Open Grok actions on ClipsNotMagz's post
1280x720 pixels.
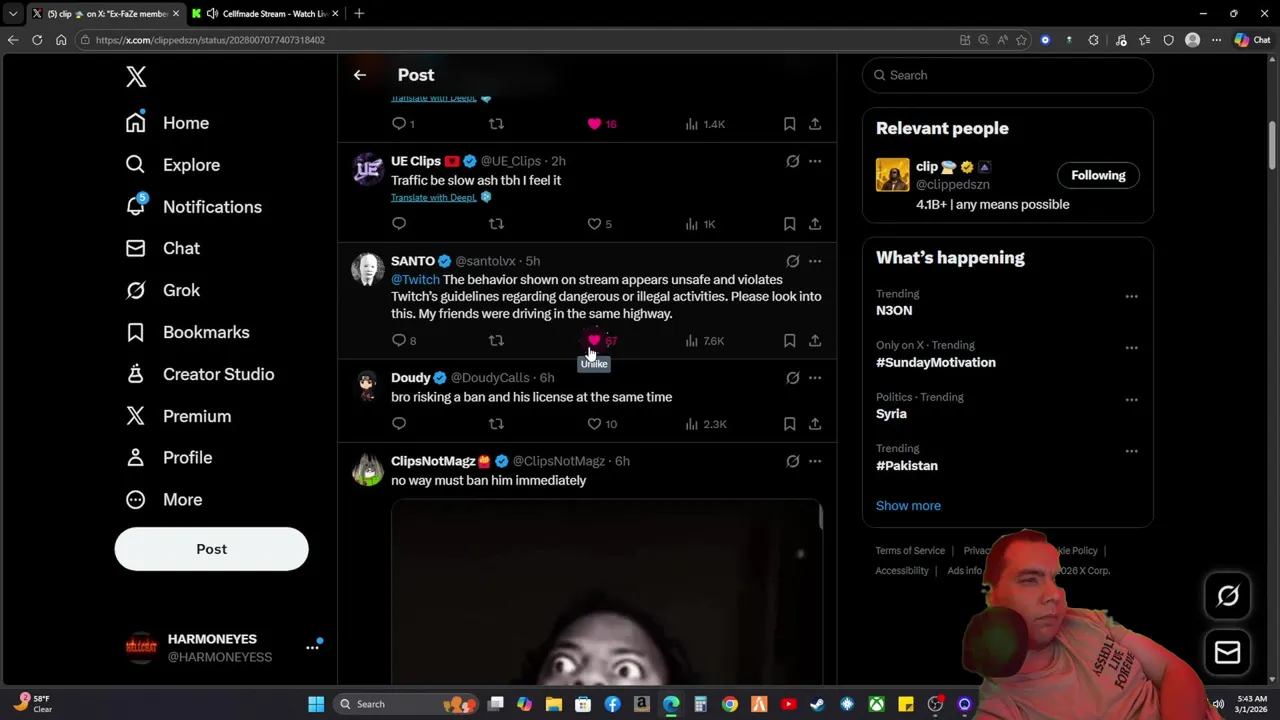point(792,461)
